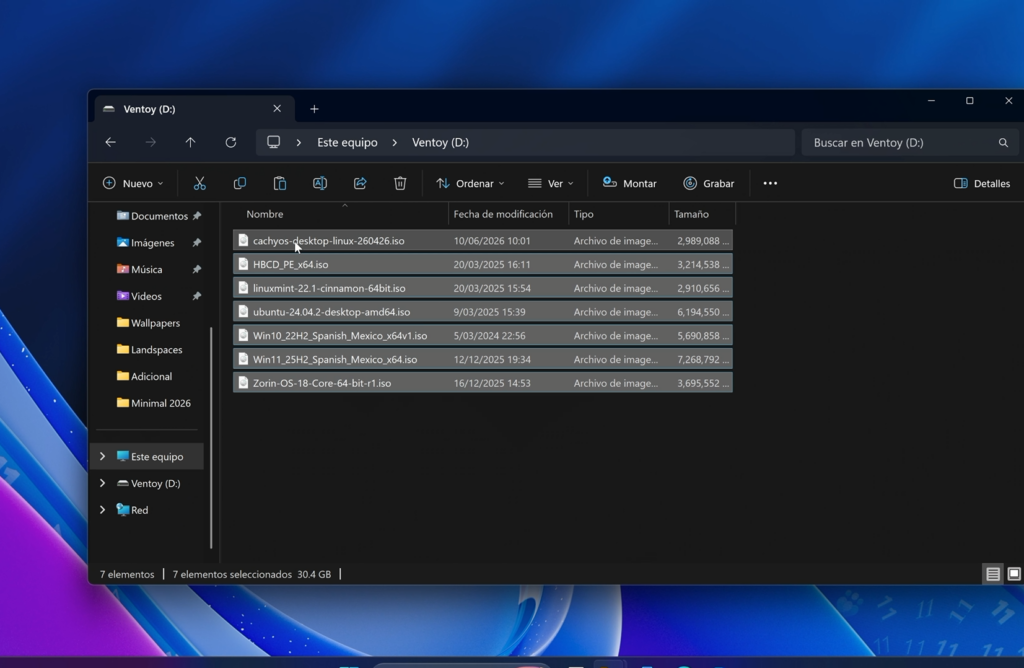Click the Cut scissors icon

point(200,183)
